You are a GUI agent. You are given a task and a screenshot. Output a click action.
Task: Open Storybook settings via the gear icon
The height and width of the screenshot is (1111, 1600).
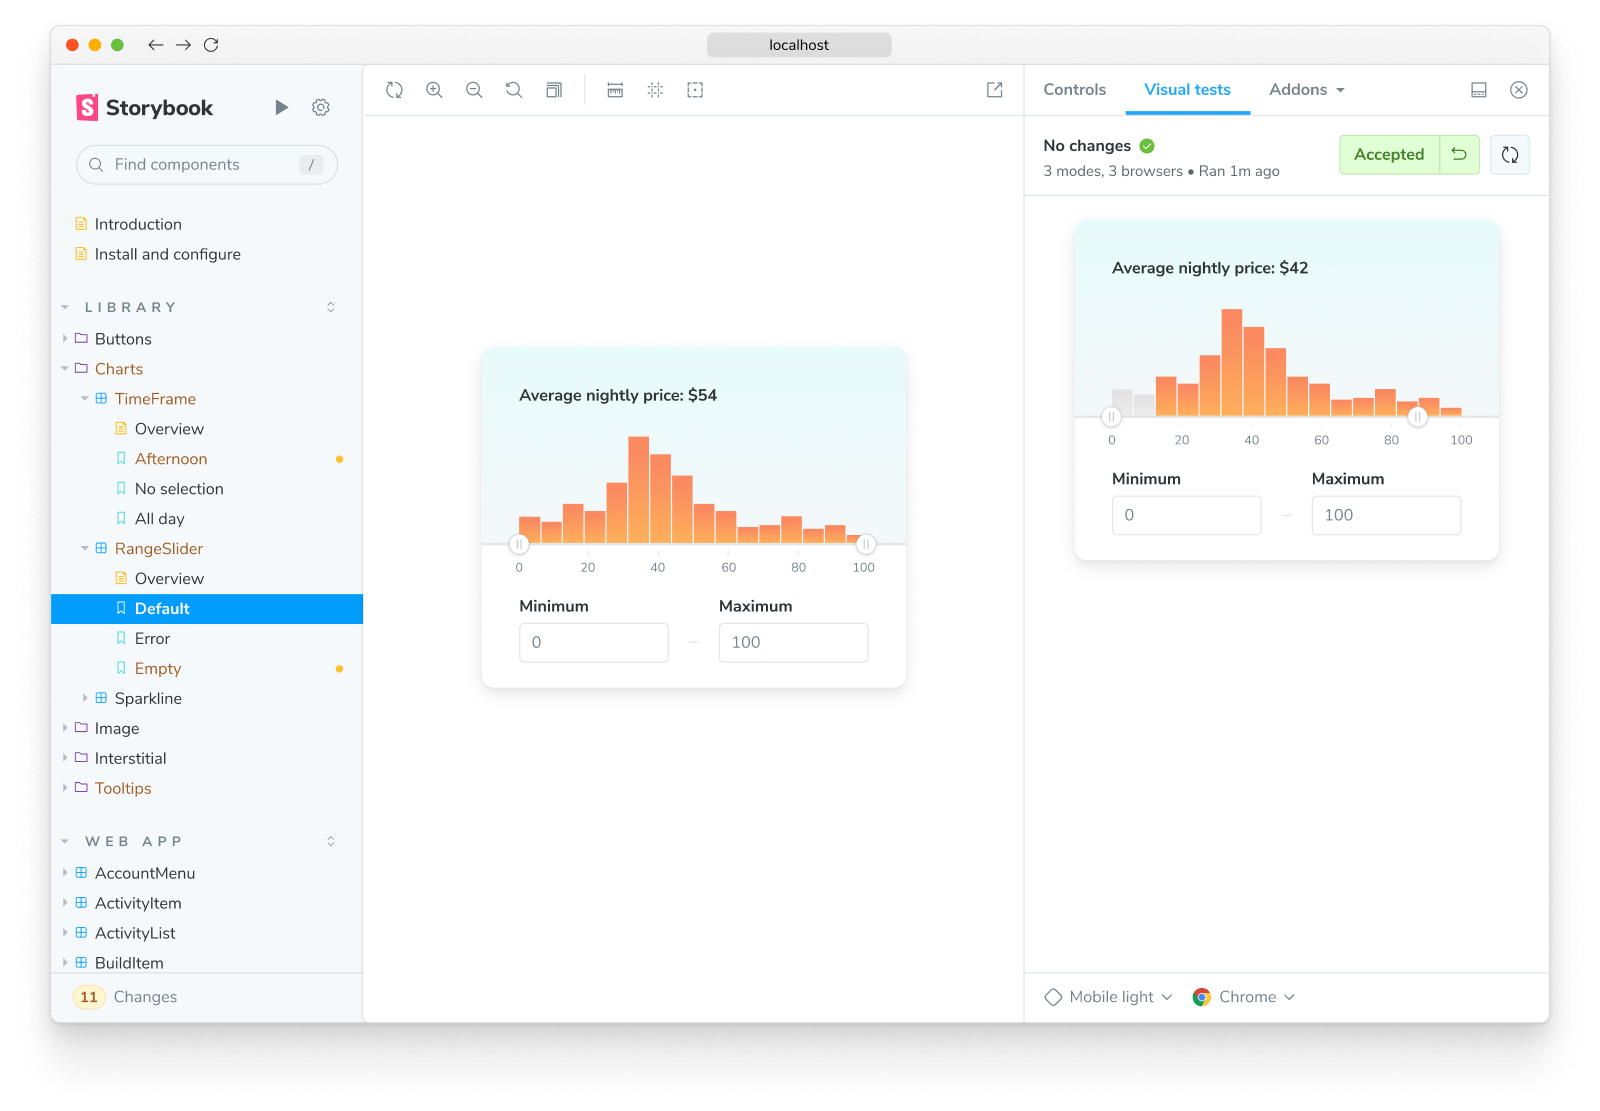coord(320,107)
